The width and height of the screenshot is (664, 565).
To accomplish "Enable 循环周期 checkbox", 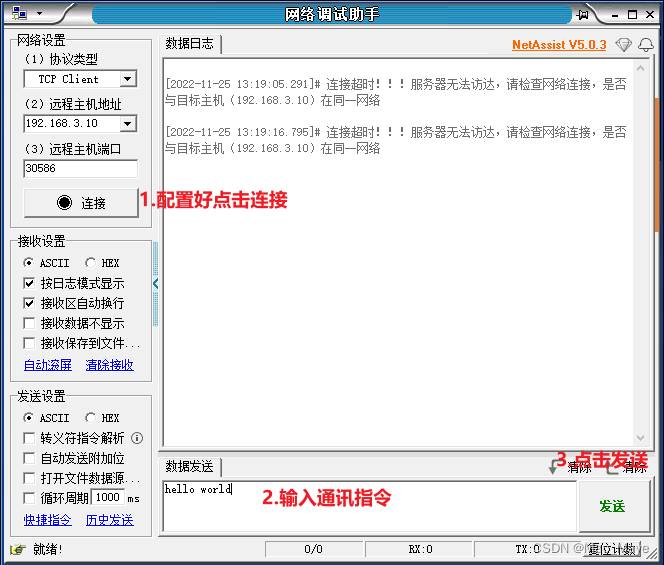I will point(29,498).
